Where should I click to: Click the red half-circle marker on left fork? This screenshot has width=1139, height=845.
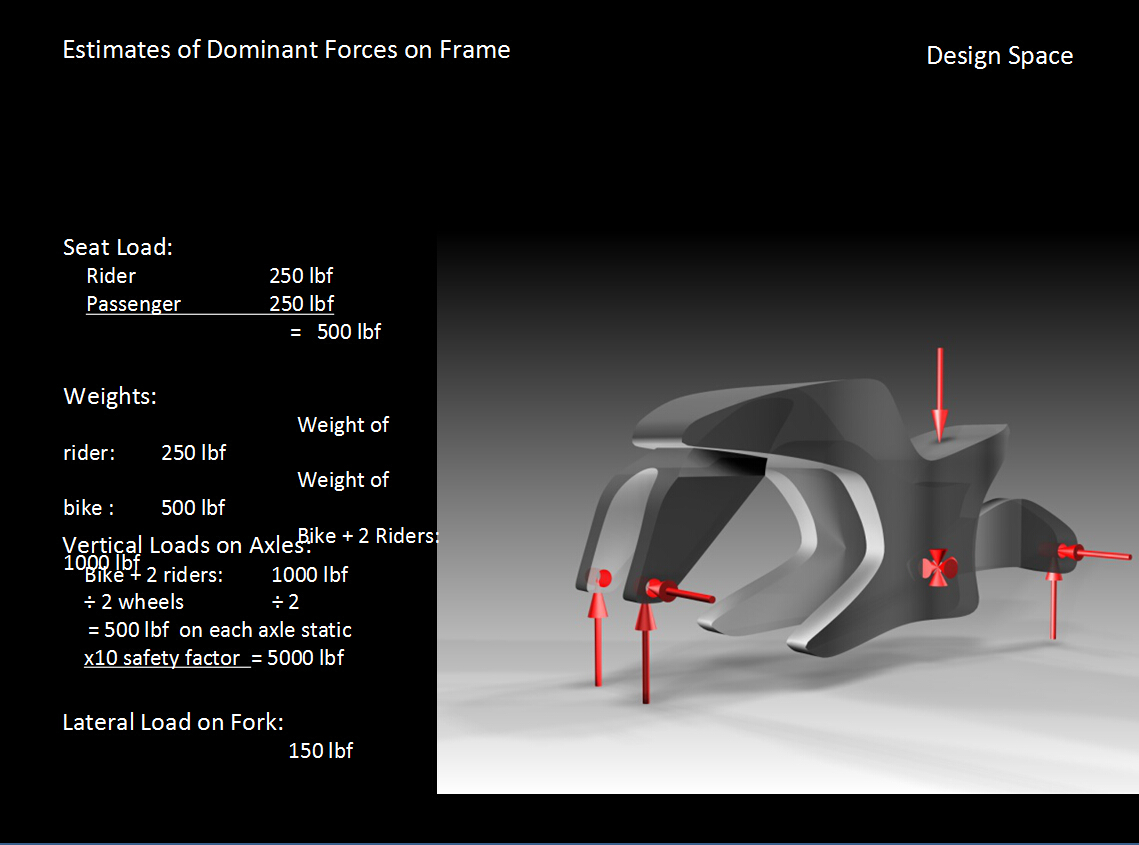click(x=603, y=578)
